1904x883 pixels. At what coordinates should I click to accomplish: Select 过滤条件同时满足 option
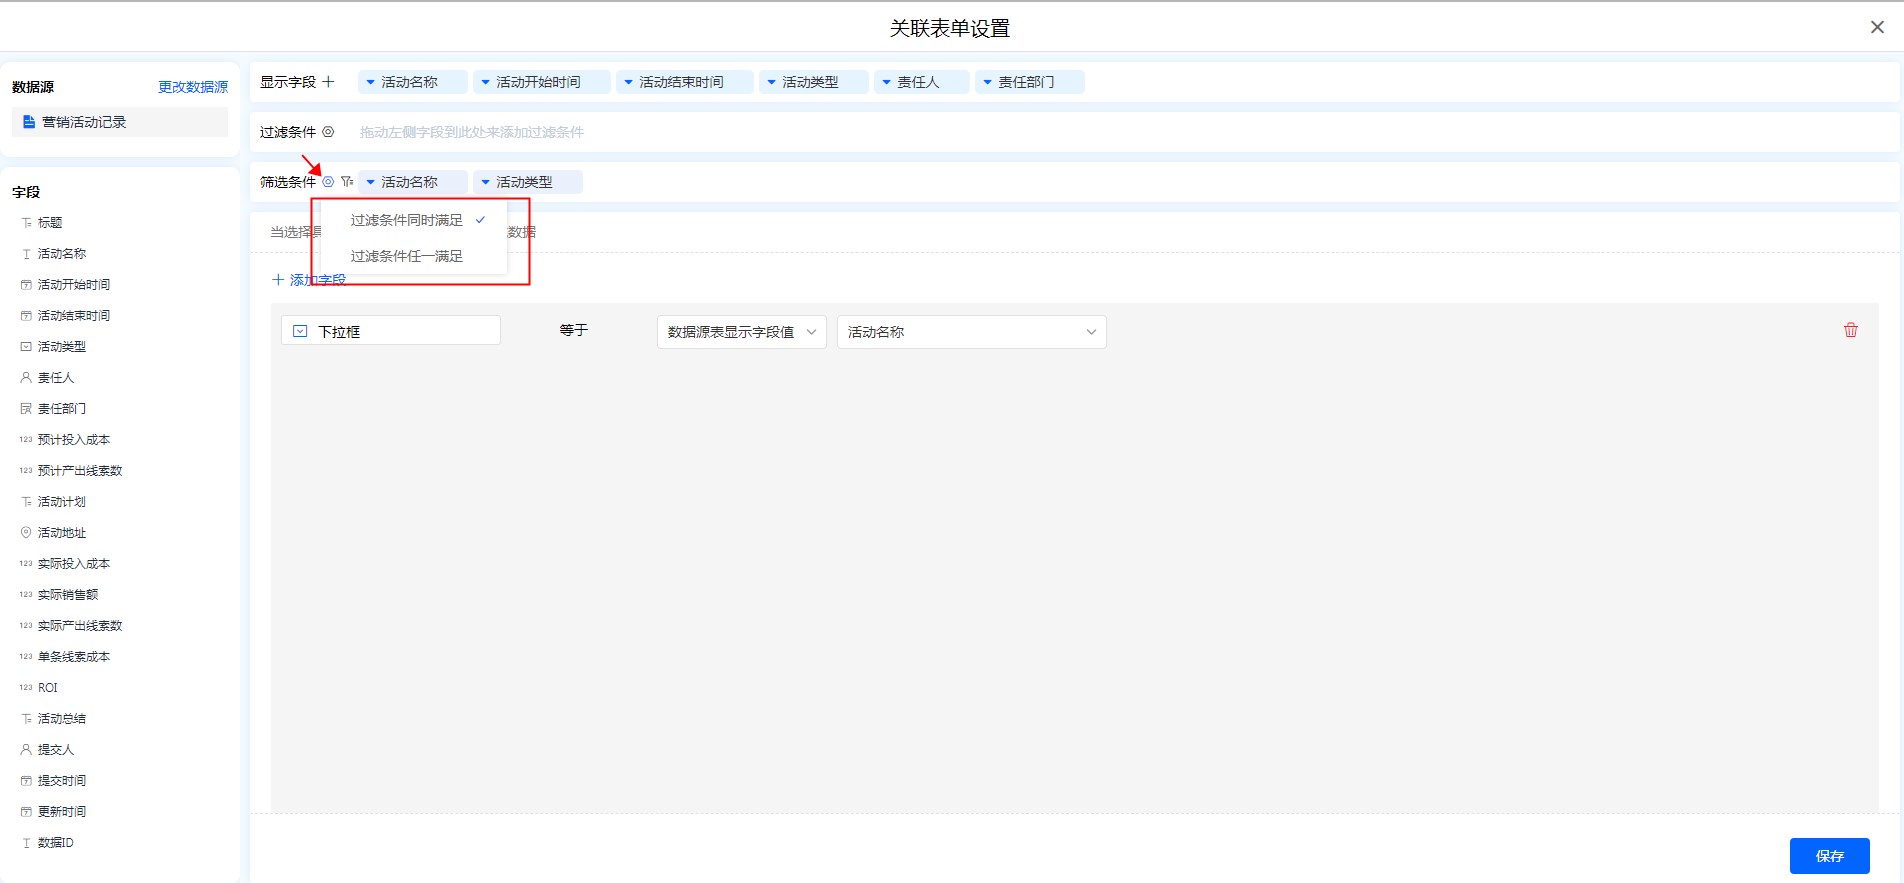(x=407, y=220)
